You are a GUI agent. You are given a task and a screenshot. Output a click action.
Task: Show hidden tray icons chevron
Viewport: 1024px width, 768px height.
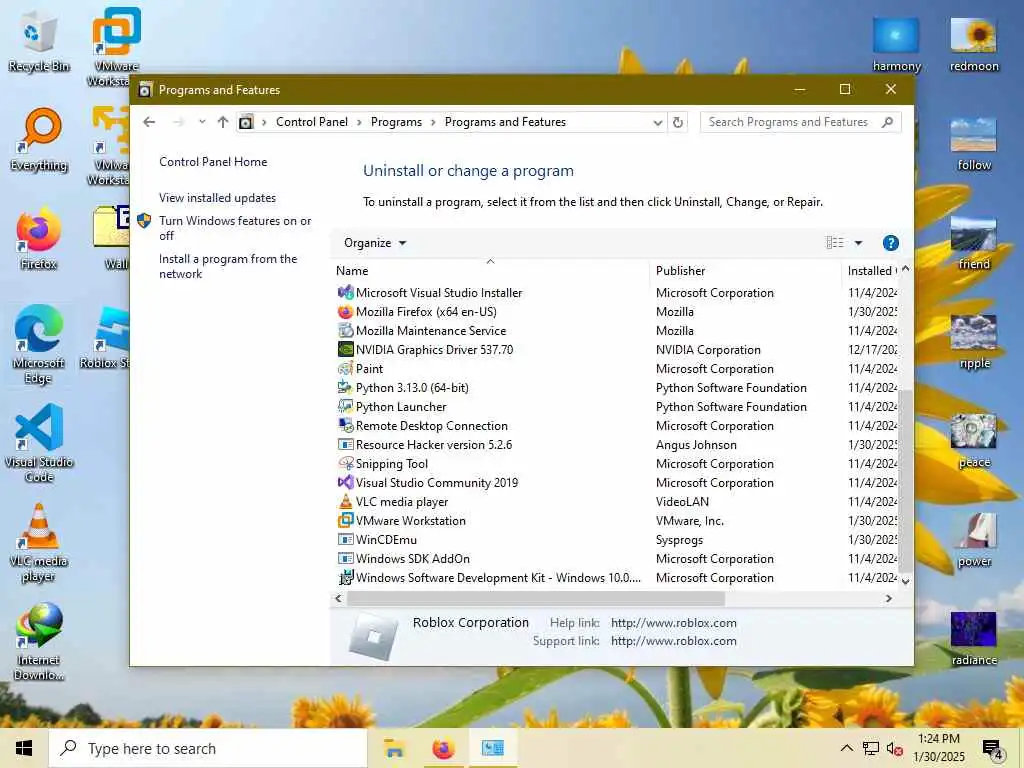coord(846,748)
